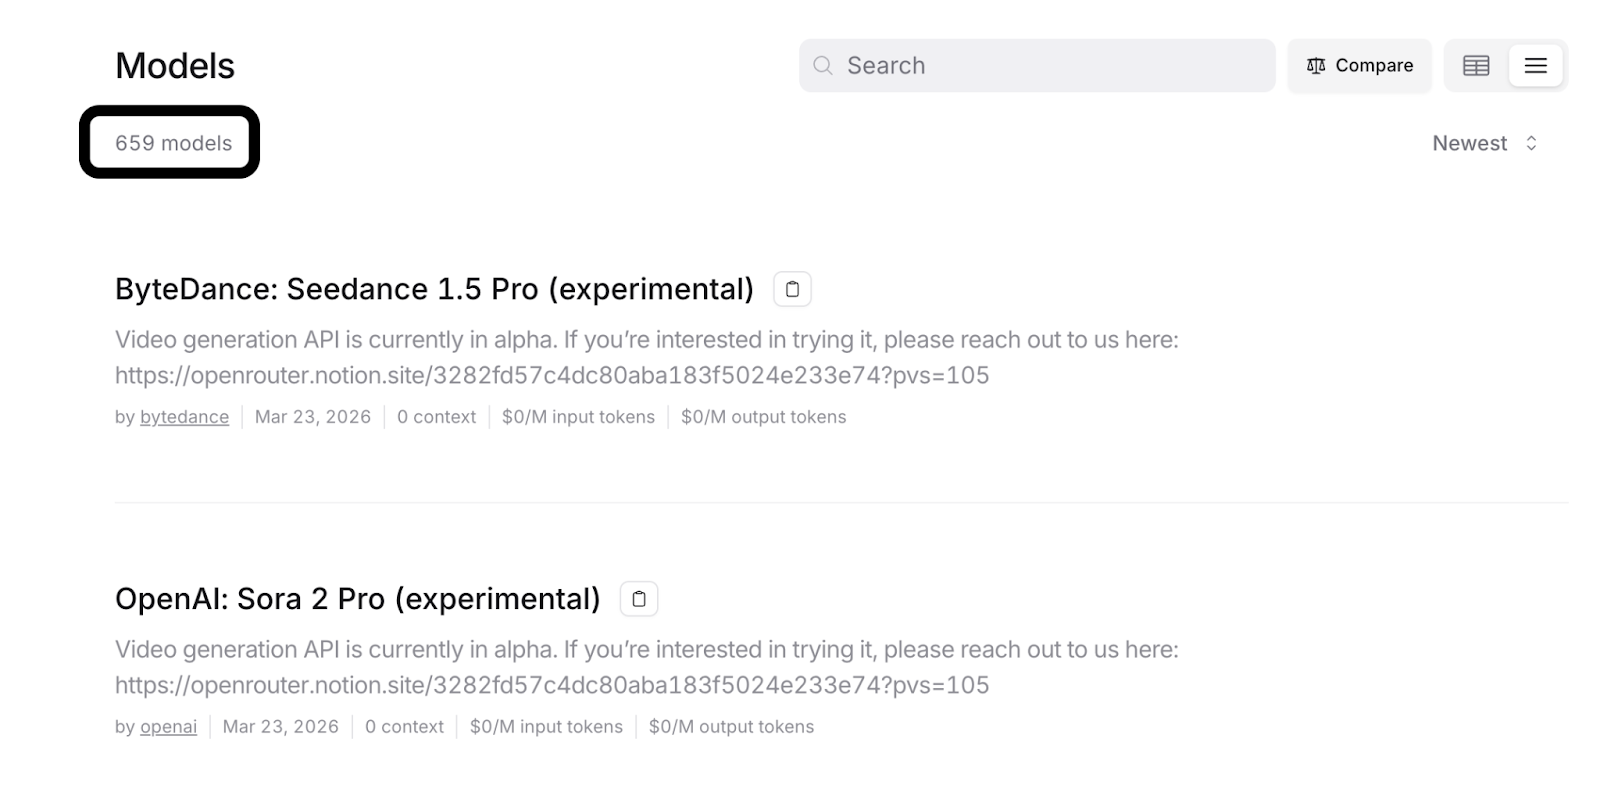Open the Compare models button

point(1359,66)
